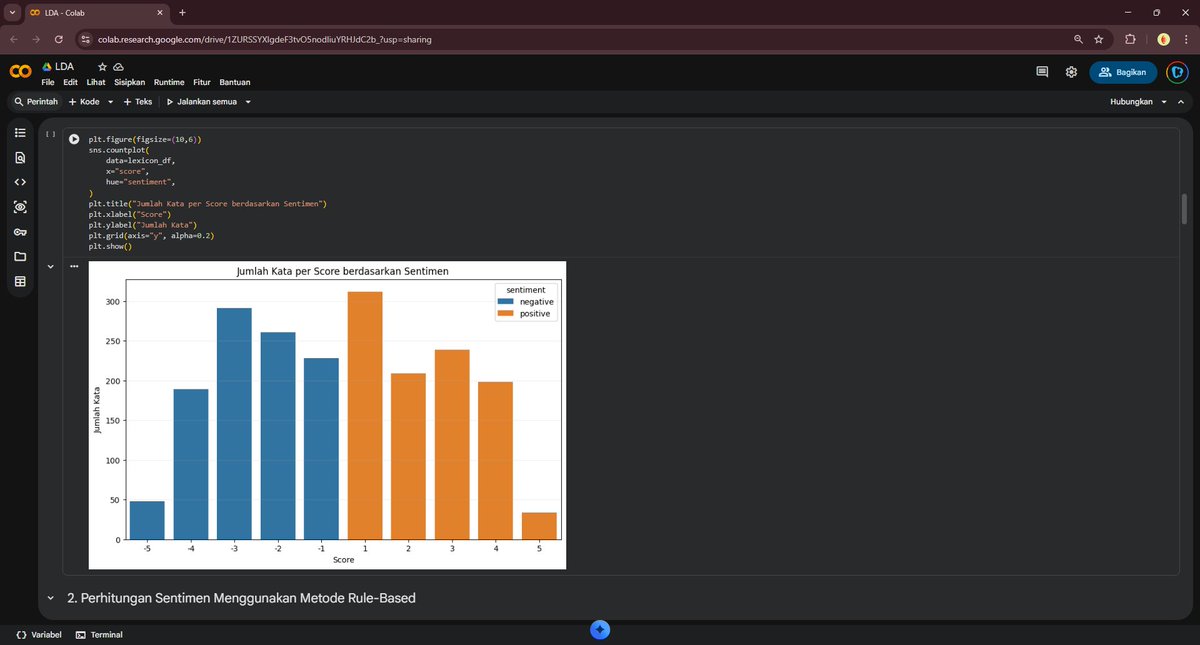Open the Fitur menu
Viewport: 1200px width, 645px height.
[202, 82]
